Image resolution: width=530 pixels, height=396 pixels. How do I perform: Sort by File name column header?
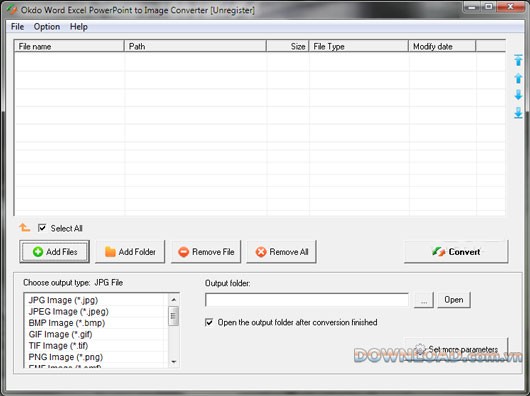coord(69,46)
